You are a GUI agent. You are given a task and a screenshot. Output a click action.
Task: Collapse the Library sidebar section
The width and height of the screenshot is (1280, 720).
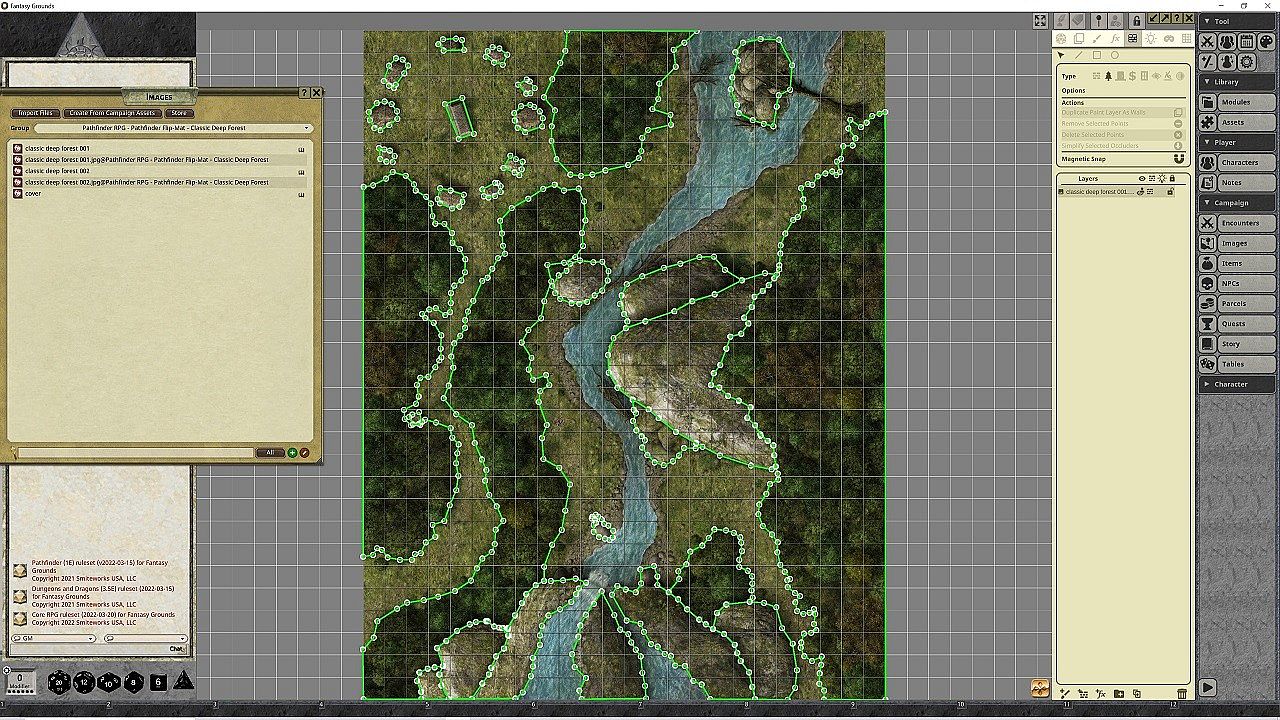pos(1237,82)
